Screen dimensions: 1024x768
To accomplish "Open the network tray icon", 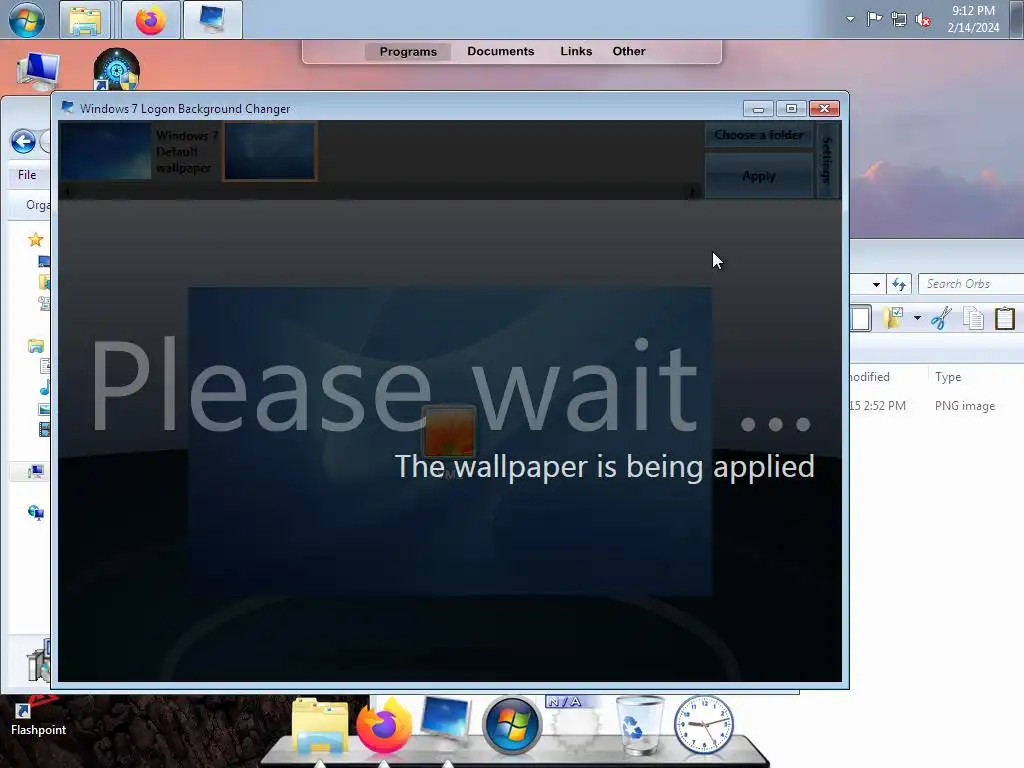I will coord(899,19).
